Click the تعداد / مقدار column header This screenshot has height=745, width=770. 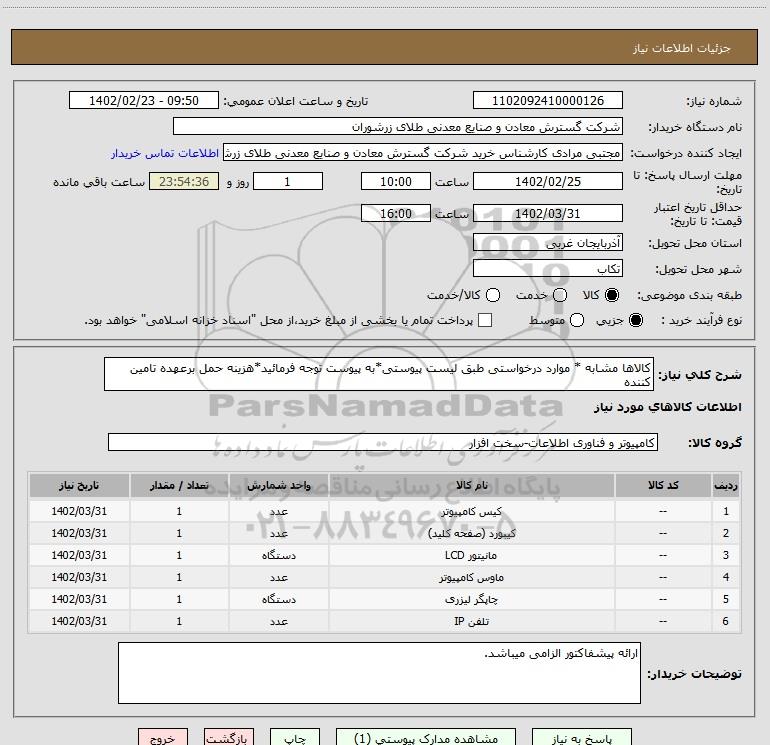coord(179,485)
